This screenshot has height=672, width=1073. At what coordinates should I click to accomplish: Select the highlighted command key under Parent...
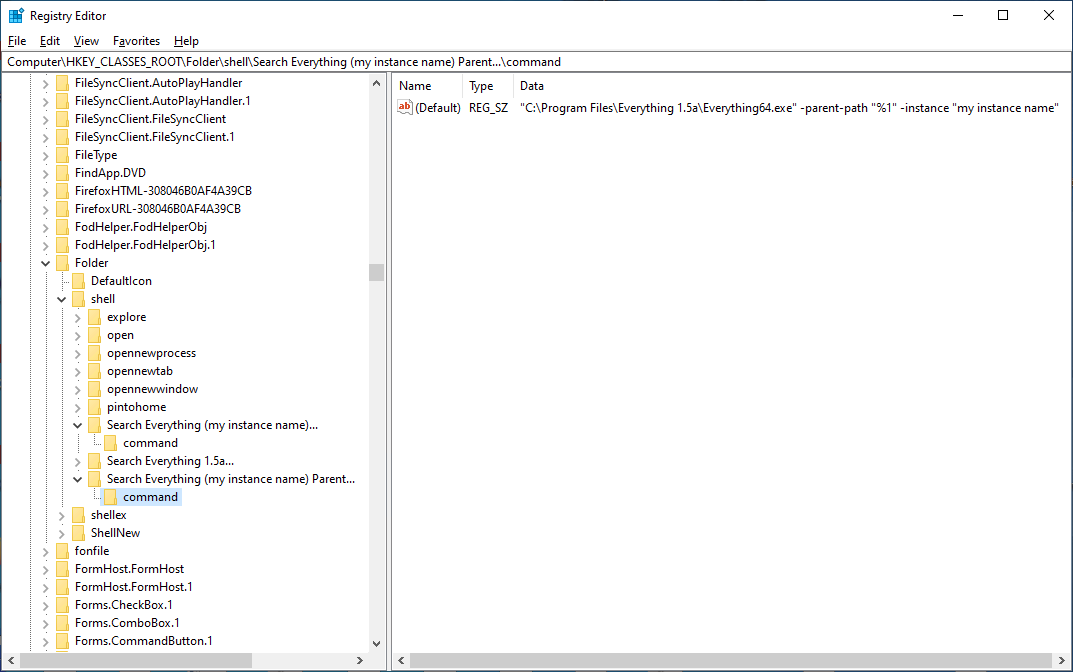point(151,497)
